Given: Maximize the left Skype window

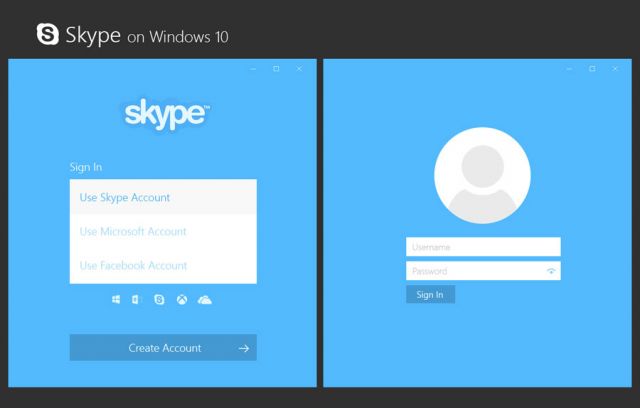Looking at the screenshot, I should pyautogui.click(x=276, y=69).
